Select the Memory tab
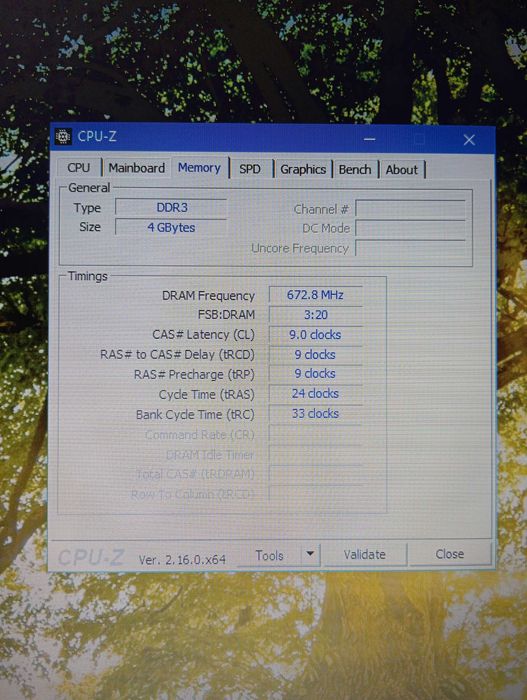 pos(200,168)
